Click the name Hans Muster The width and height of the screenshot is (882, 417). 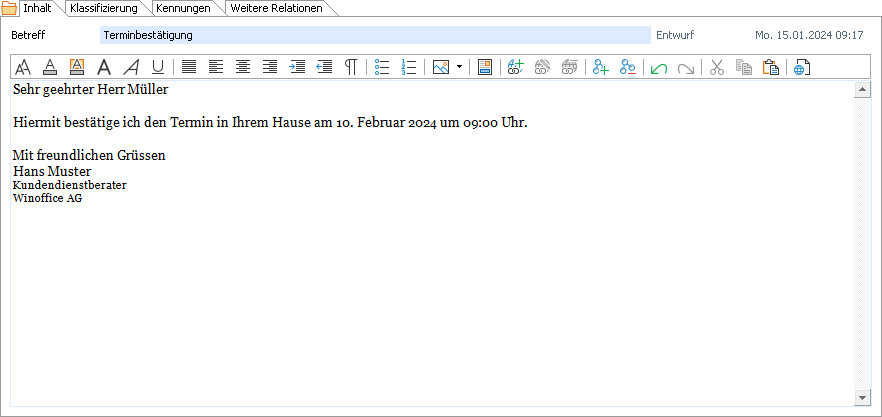click(52, 171)
